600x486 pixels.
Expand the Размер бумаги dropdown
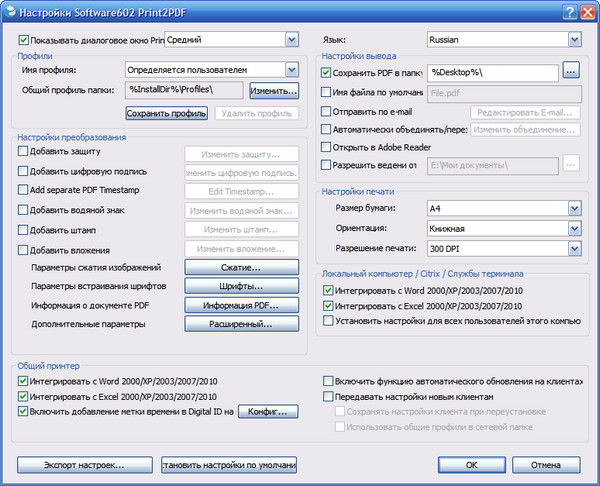click(573, 208)
